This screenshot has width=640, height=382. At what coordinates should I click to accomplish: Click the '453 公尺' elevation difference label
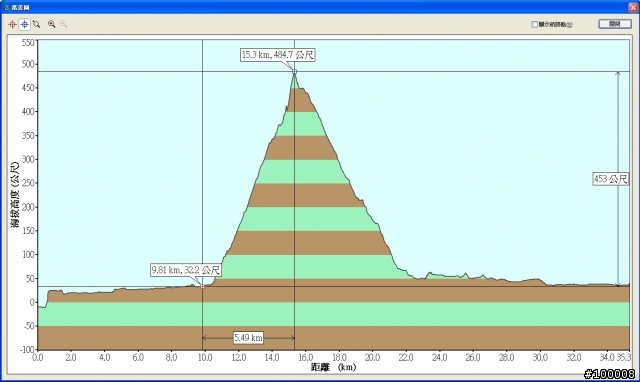(611, 179)
